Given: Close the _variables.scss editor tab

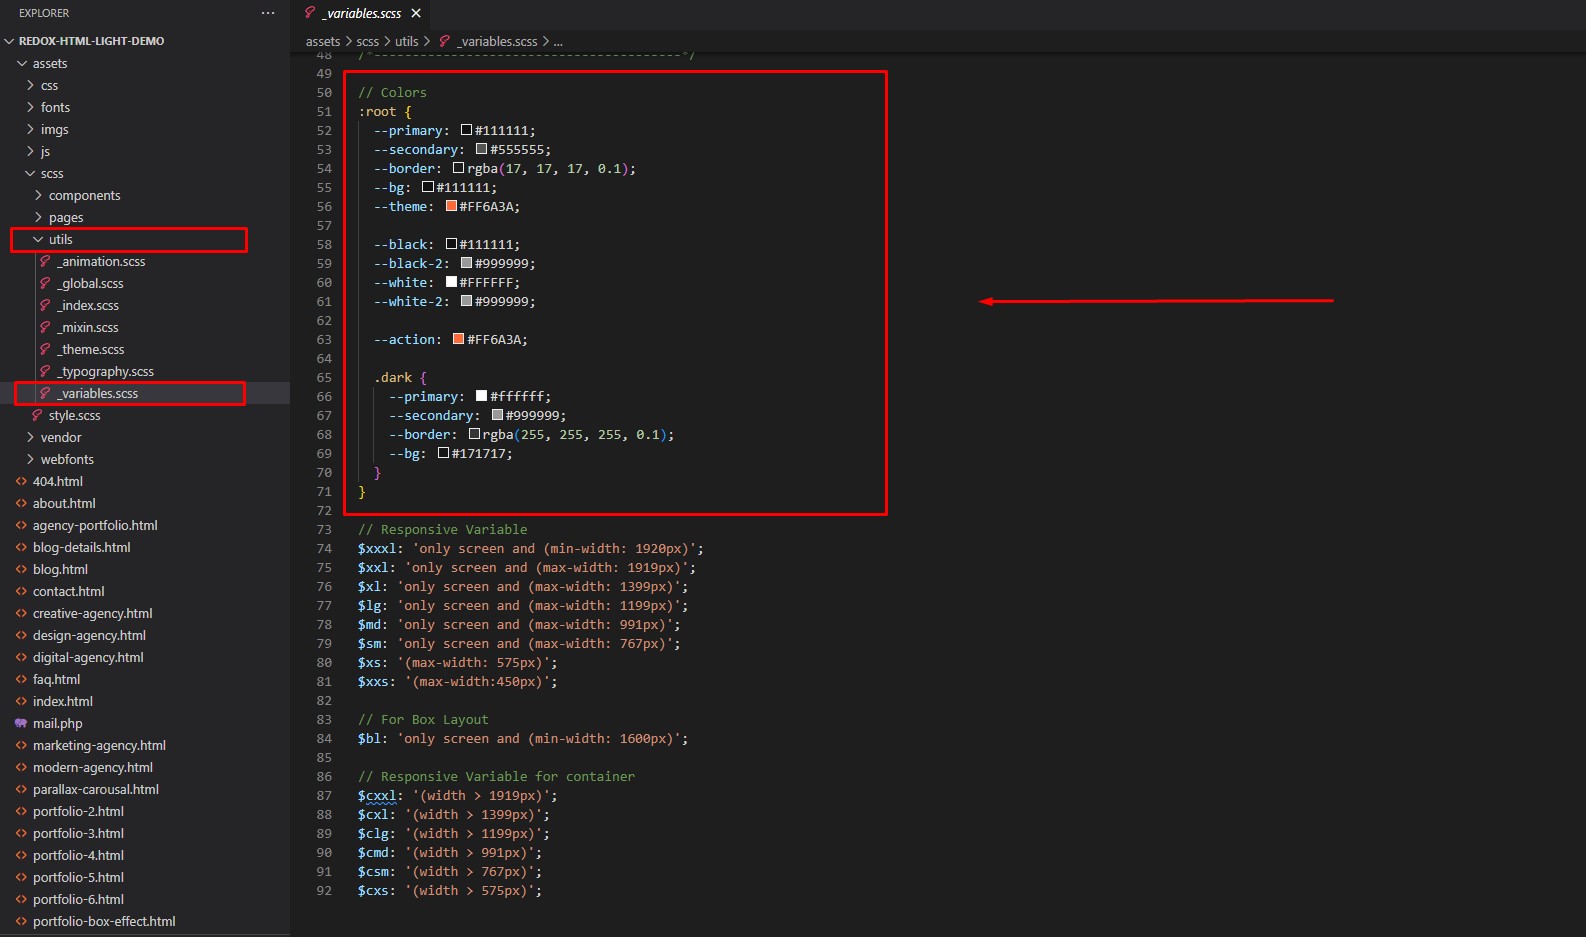Looking at the screenshot, I should point(416,13).
